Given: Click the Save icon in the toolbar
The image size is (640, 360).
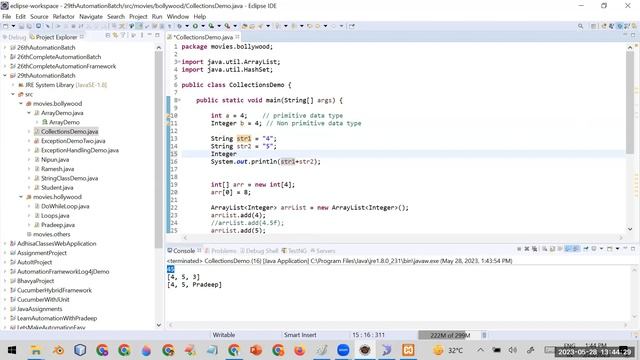Looking at the screenshot, I should point(21,26).
